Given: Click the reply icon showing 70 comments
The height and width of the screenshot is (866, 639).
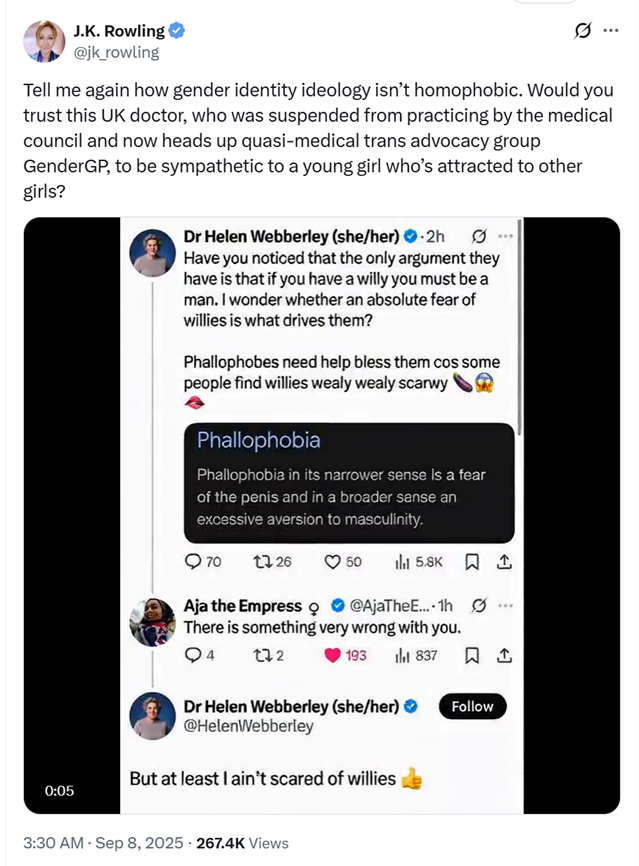Looking at the screenshot, I should pos(193,562).
